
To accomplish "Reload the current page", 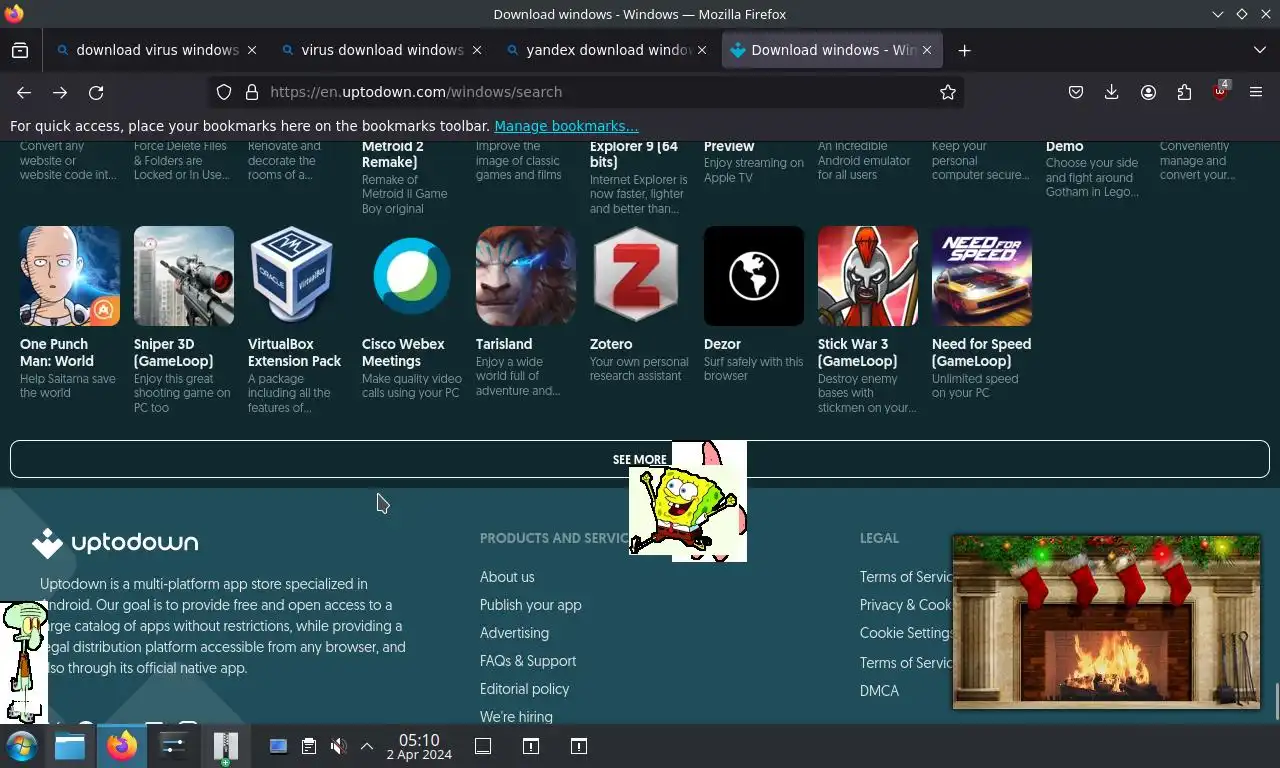I will pyautogui.click(x=96, y=92).
